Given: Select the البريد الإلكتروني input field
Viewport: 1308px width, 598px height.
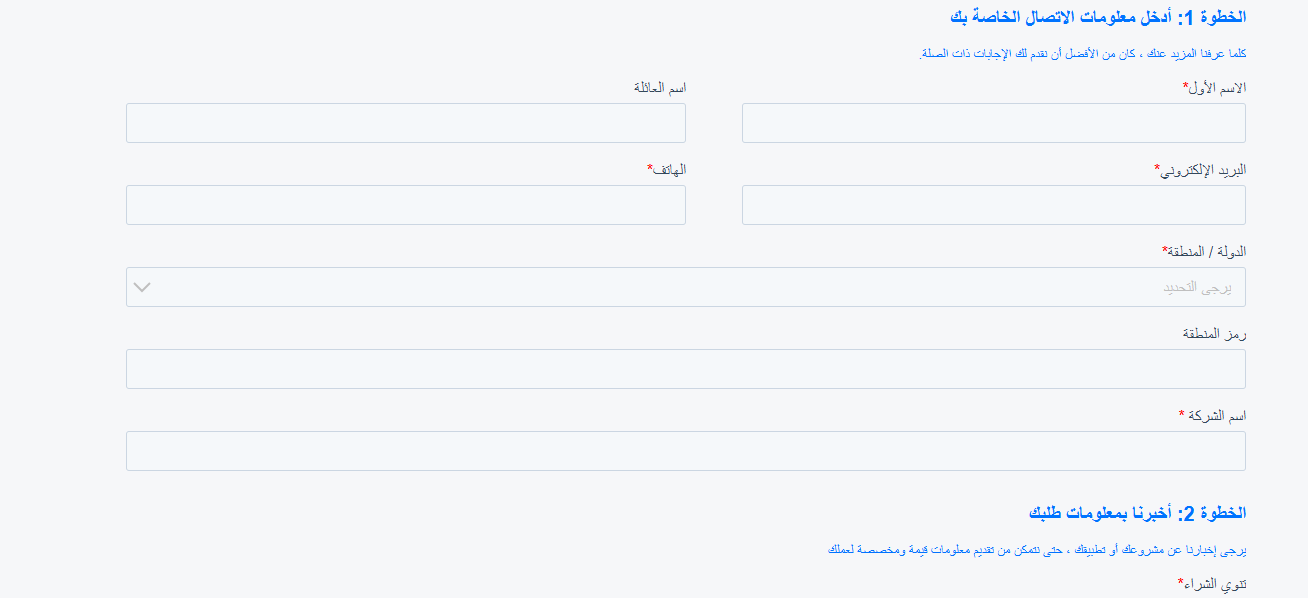Looking at the screenshot, I should (993, 205).
